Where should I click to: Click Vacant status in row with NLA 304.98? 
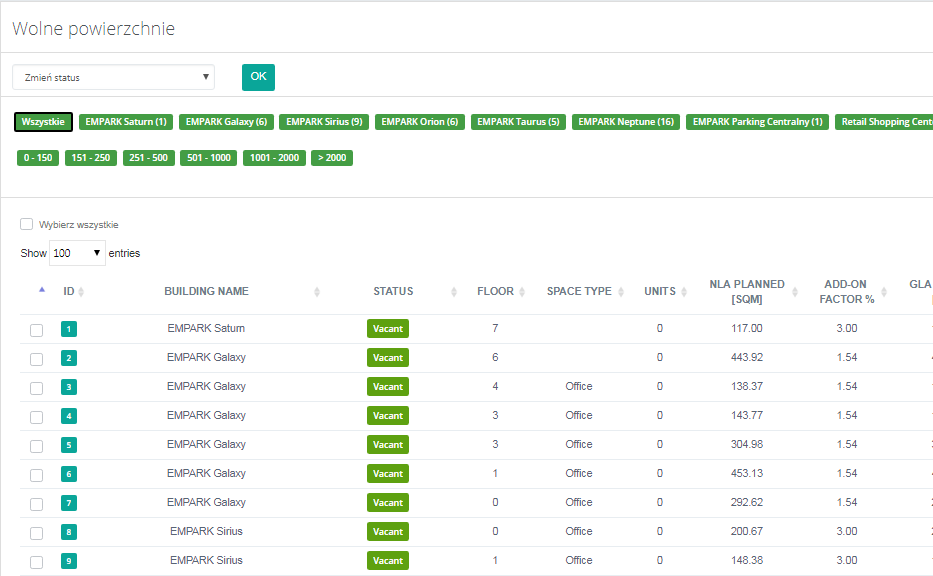388,445
